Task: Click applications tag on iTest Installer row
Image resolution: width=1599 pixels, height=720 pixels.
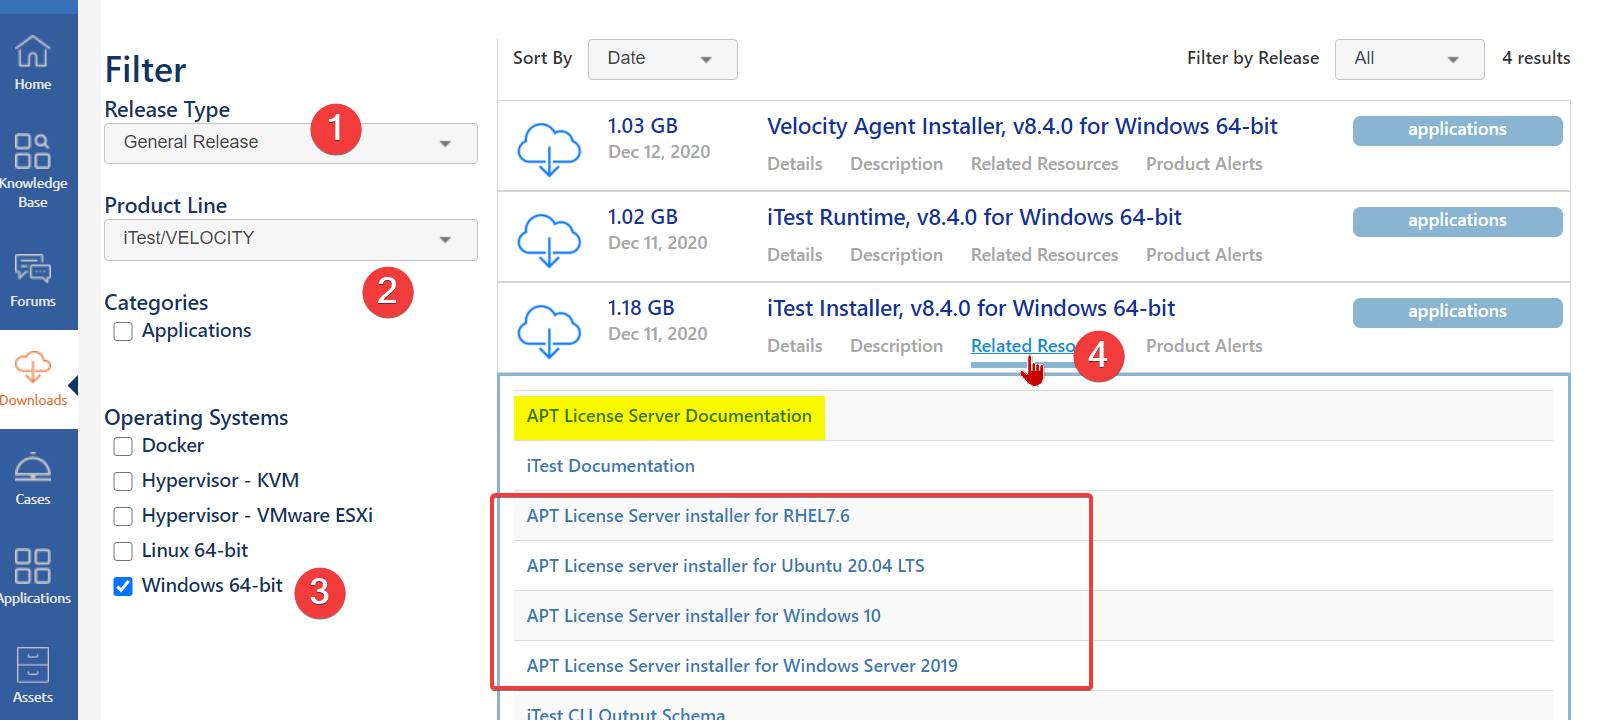Action: 1457,312
